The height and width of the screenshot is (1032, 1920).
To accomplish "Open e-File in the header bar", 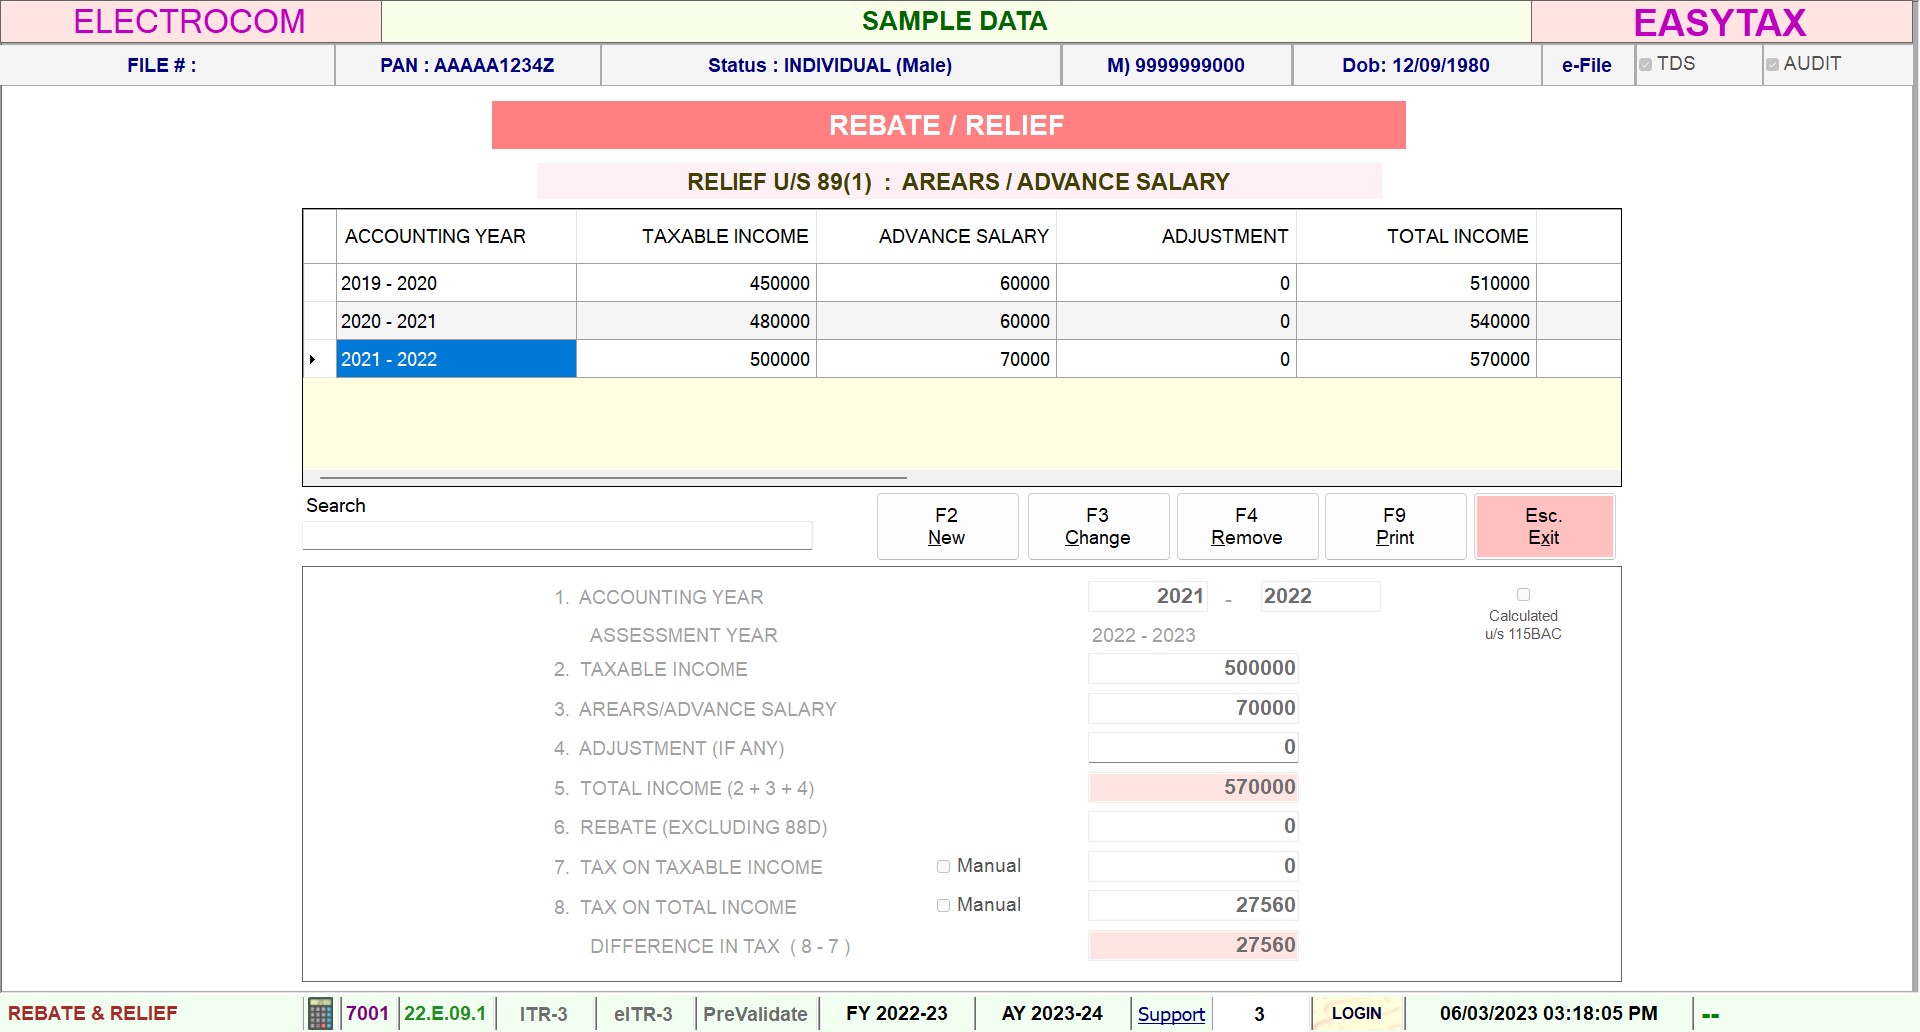I will 1586,65.
